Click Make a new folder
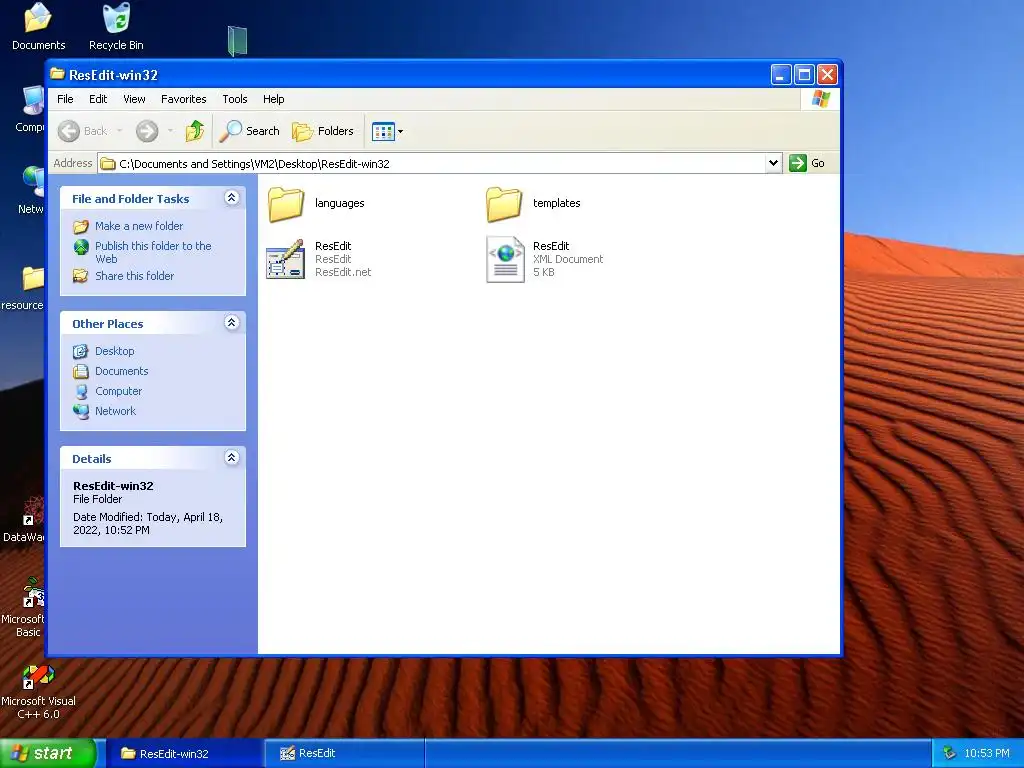Viewport: 1024px width, 768px height. click(x=139, y=226)
